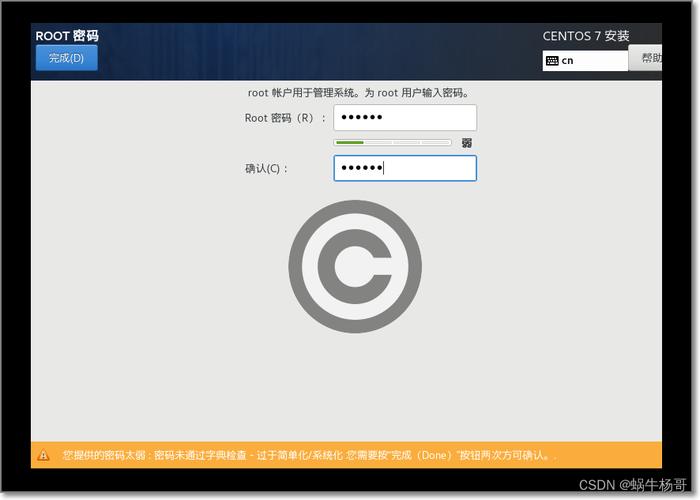
Task: Click the 'CENTOS 7 安装' heading
Action: [x=586, y=36]
